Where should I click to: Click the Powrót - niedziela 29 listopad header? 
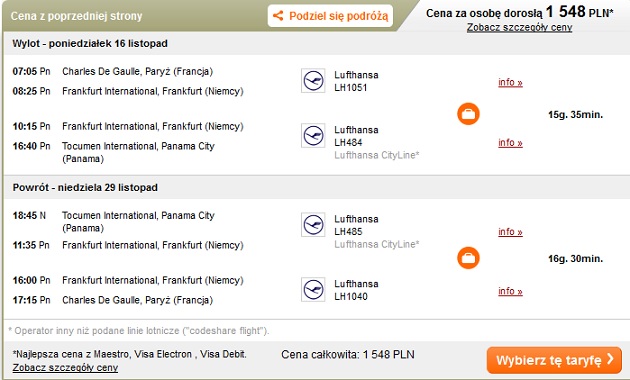pos(85,188)
